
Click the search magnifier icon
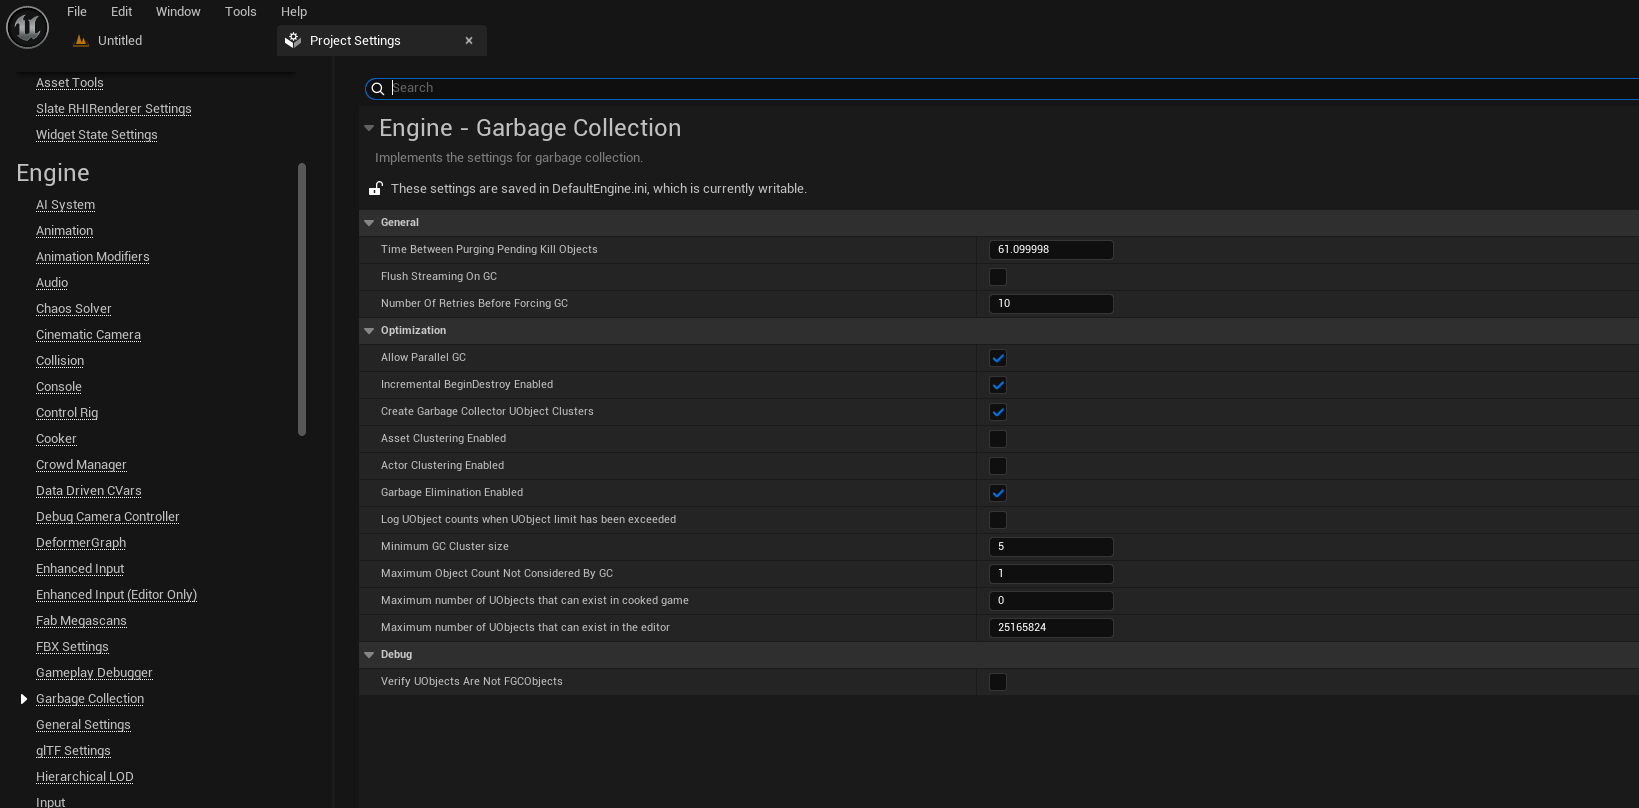click(378, 89)
